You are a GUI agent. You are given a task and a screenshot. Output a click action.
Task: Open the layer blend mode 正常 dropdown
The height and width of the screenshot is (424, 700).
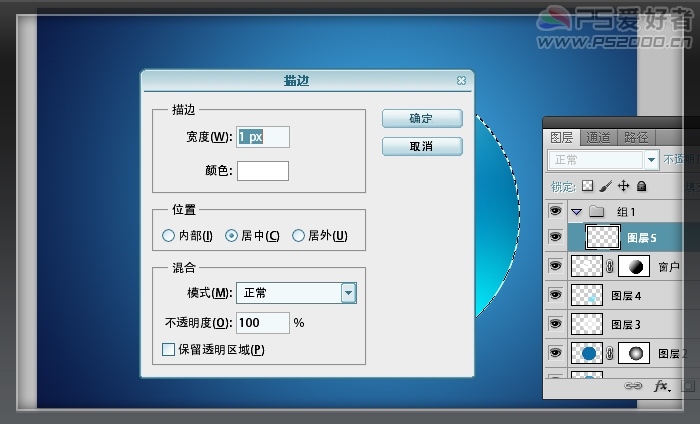coord(603,160)
